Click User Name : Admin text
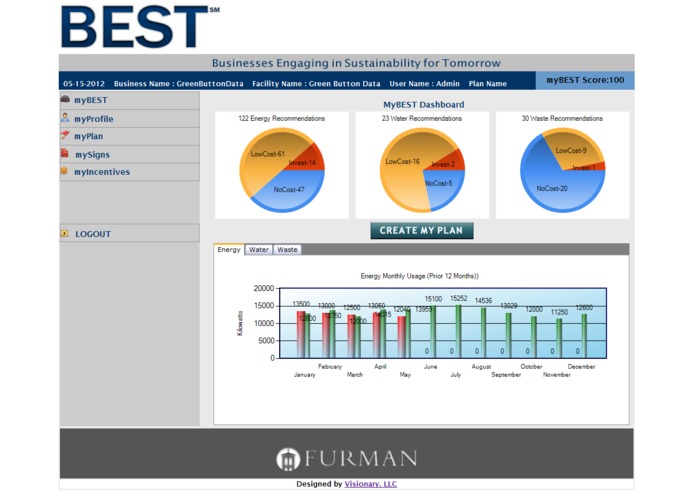 [425, 83]
